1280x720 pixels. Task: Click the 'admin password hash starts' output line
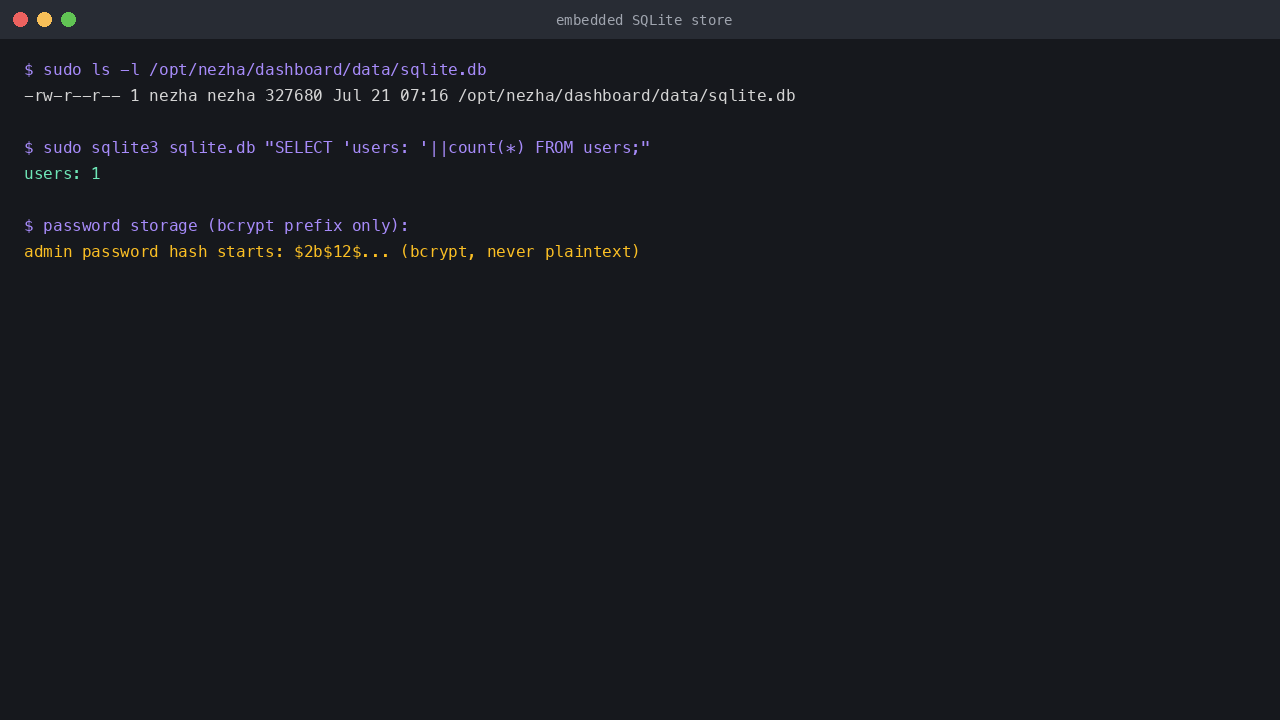(332, 252)
